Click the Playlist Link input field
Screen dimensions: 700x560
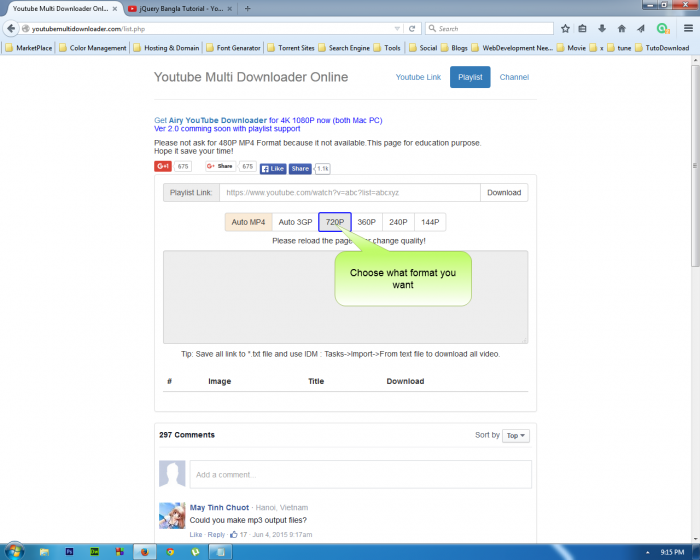coord(350,192)
